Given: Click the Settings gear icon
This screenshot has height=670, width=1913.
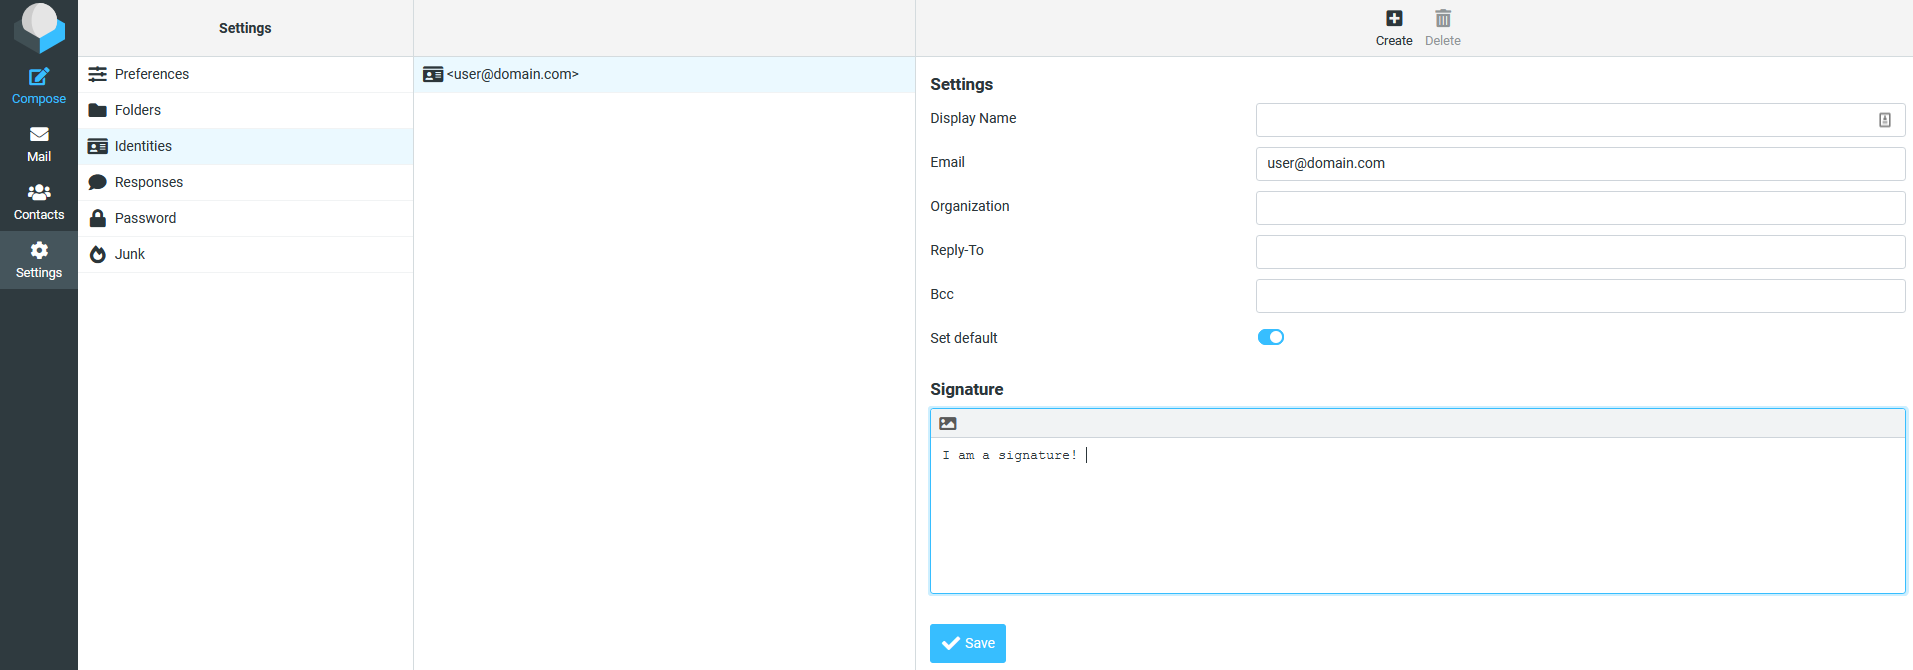Looking at the screenshot, I should [x=39, y=250].
